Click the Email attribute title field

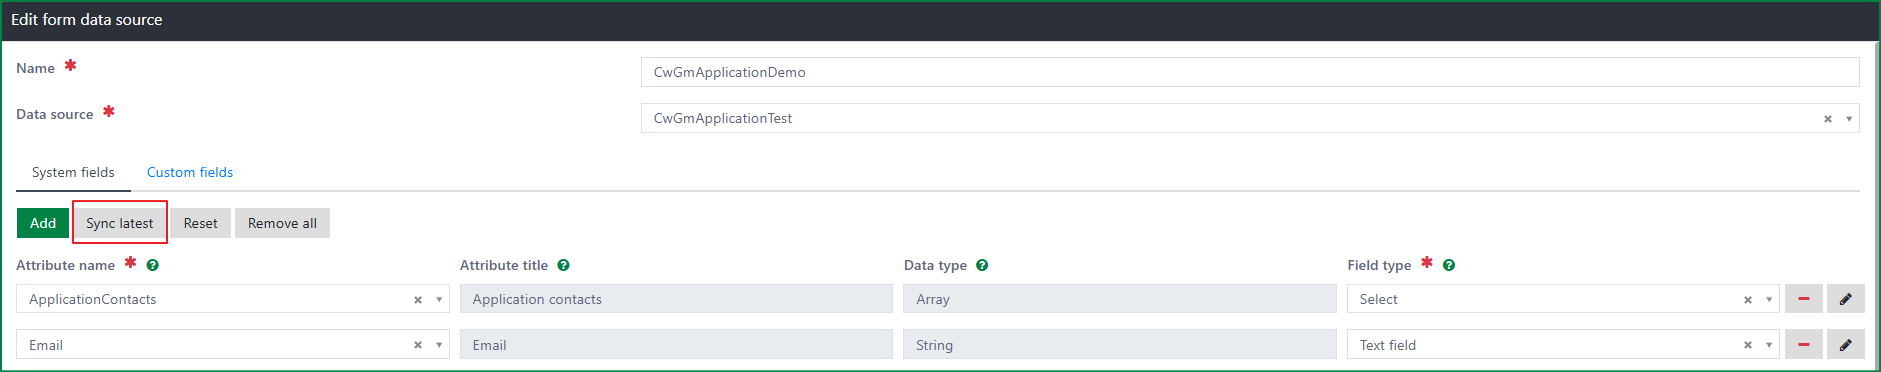pyautogui.click(x=676, y=345)
